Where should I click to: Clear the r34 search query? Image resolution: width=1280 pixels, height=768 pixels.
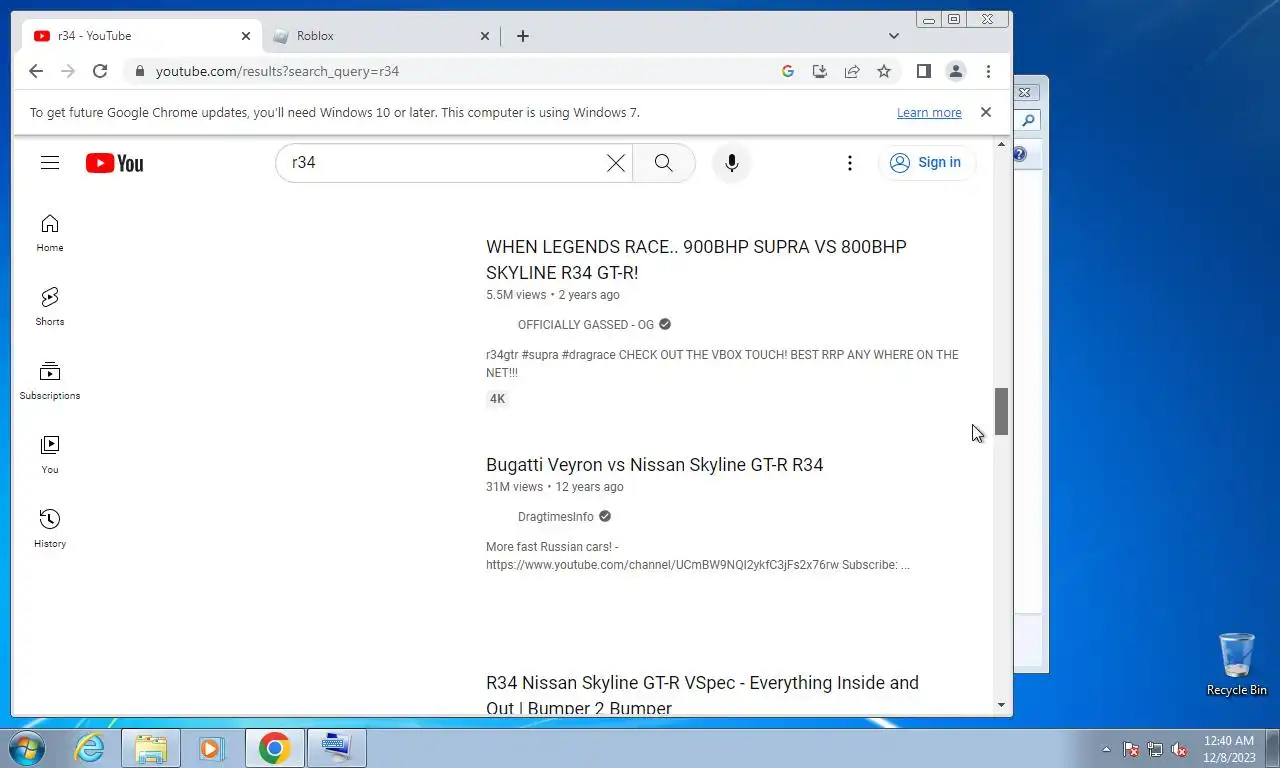616,163
